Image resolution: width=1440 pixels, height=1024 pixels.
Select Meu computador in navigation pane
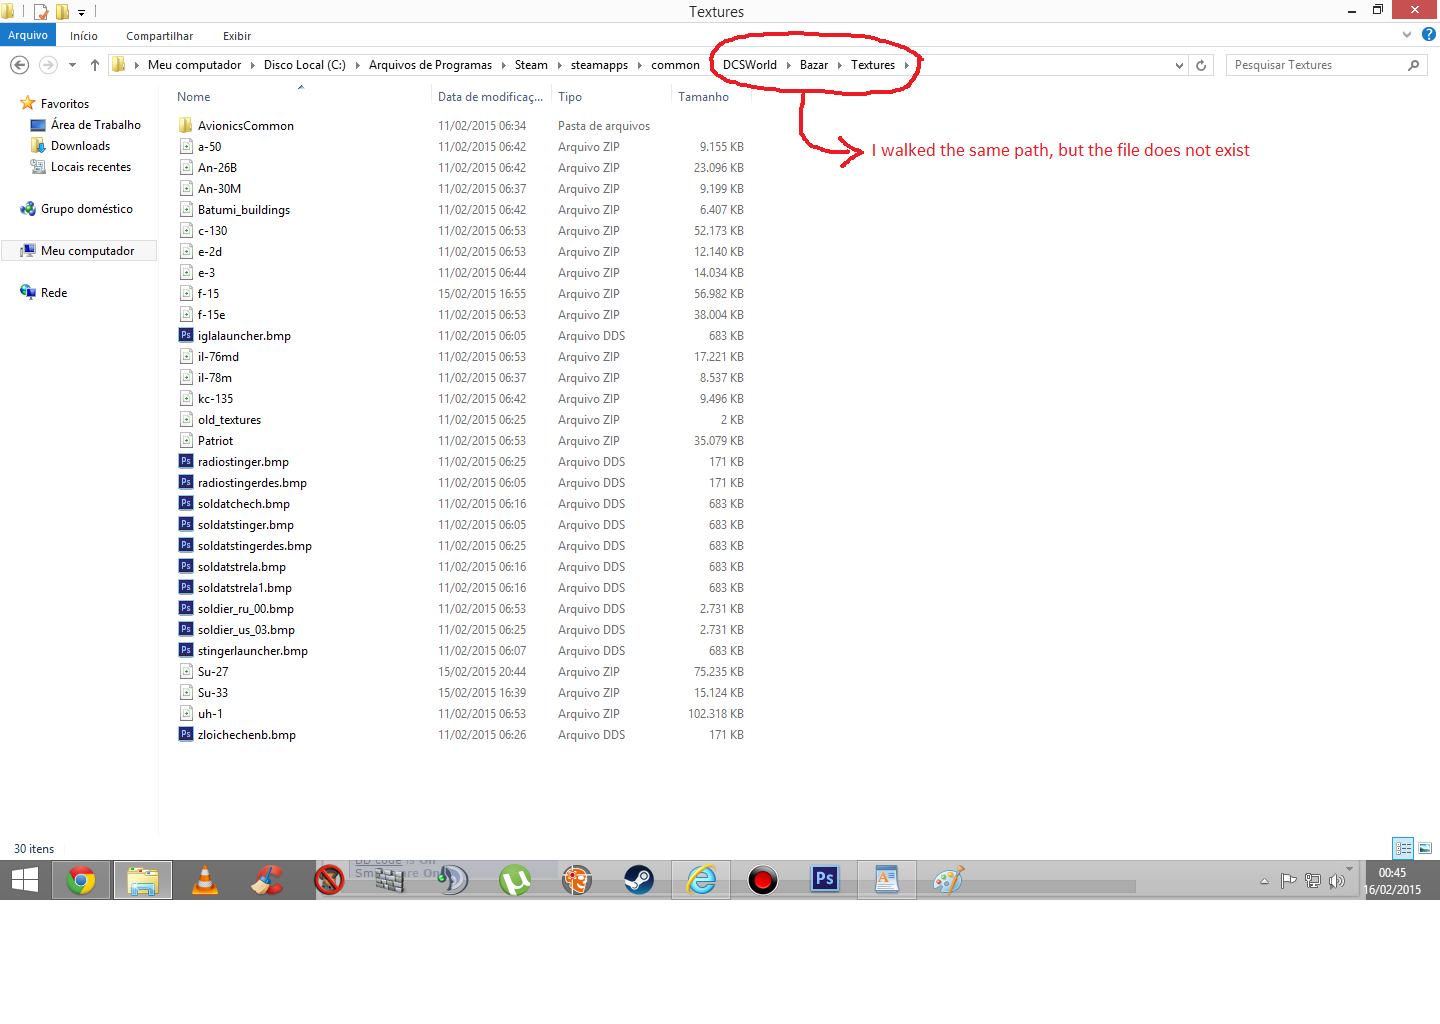[87, 251]
